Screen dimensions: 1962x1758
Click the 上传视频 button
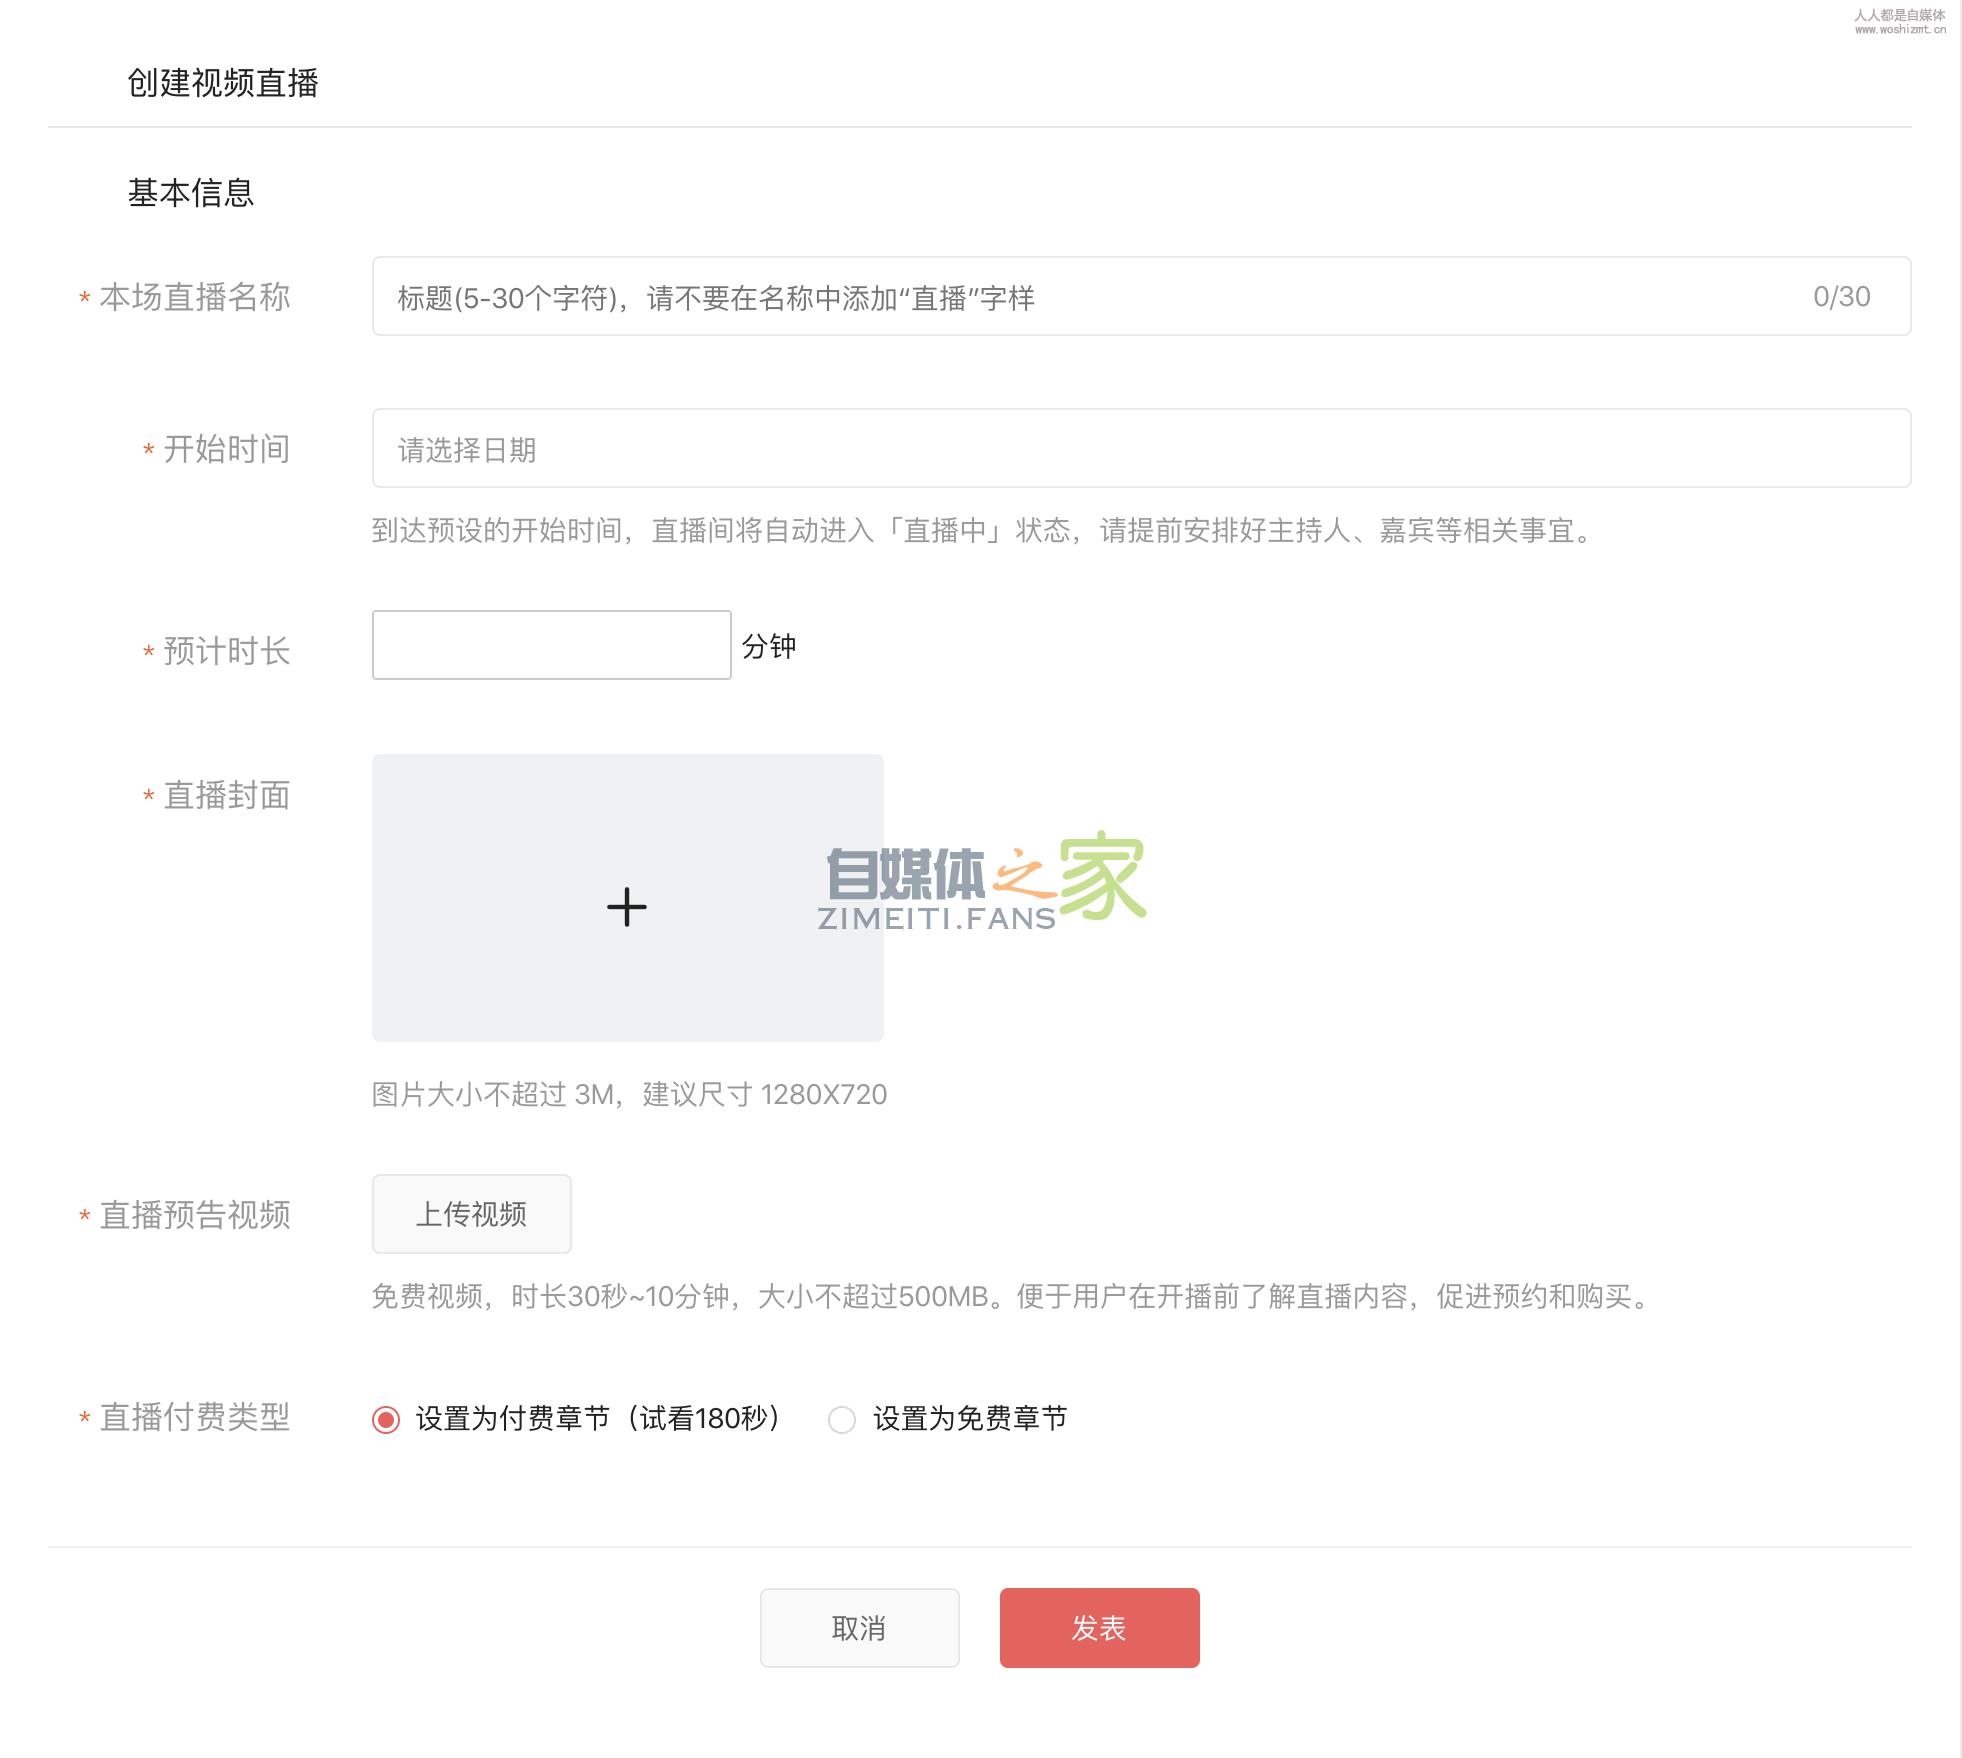[x=471, y=1214]
